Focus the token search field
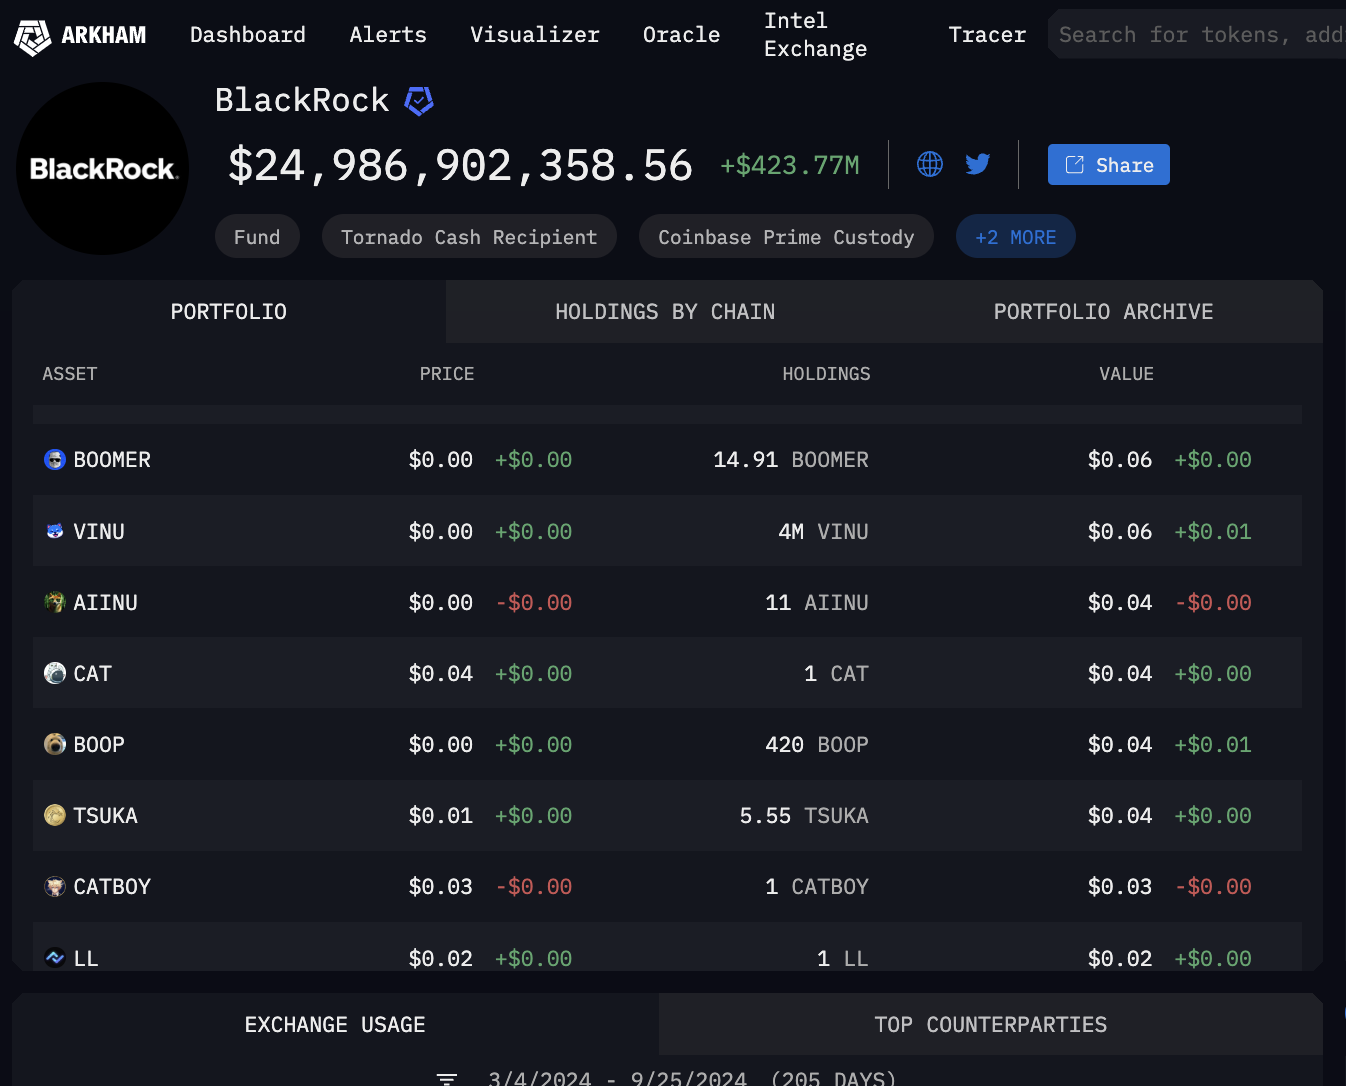This screenshot has width=1346, height=1086. pyautogui.click(x=1197, y=35)
